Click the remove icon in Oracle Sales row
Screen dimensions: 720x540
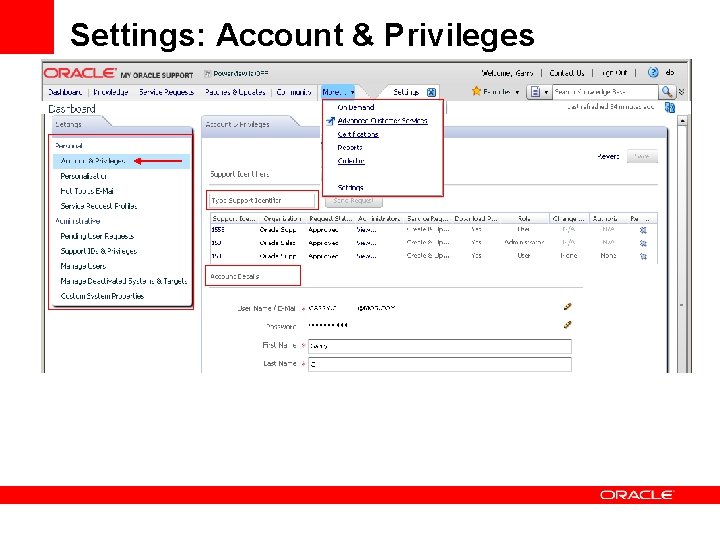pos(643,243)
